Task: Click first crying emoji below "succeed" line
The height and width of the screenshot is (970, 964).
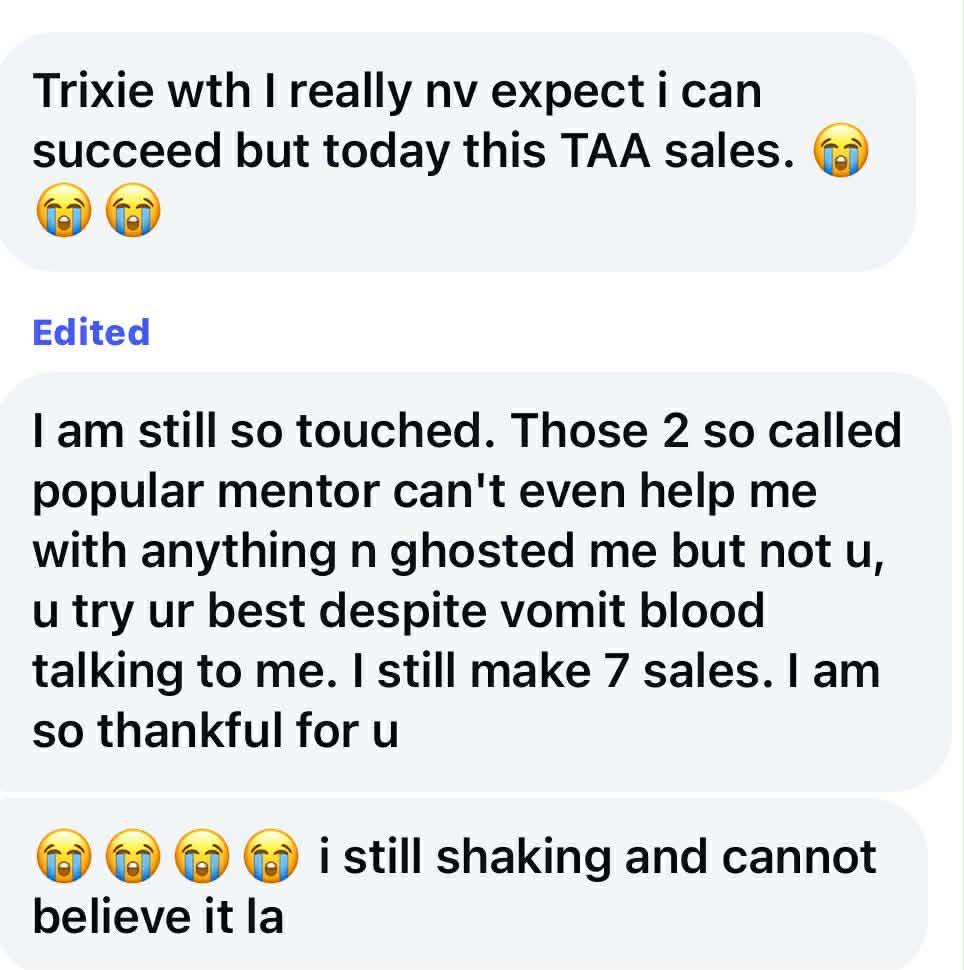Action: [x=62, y=211]
